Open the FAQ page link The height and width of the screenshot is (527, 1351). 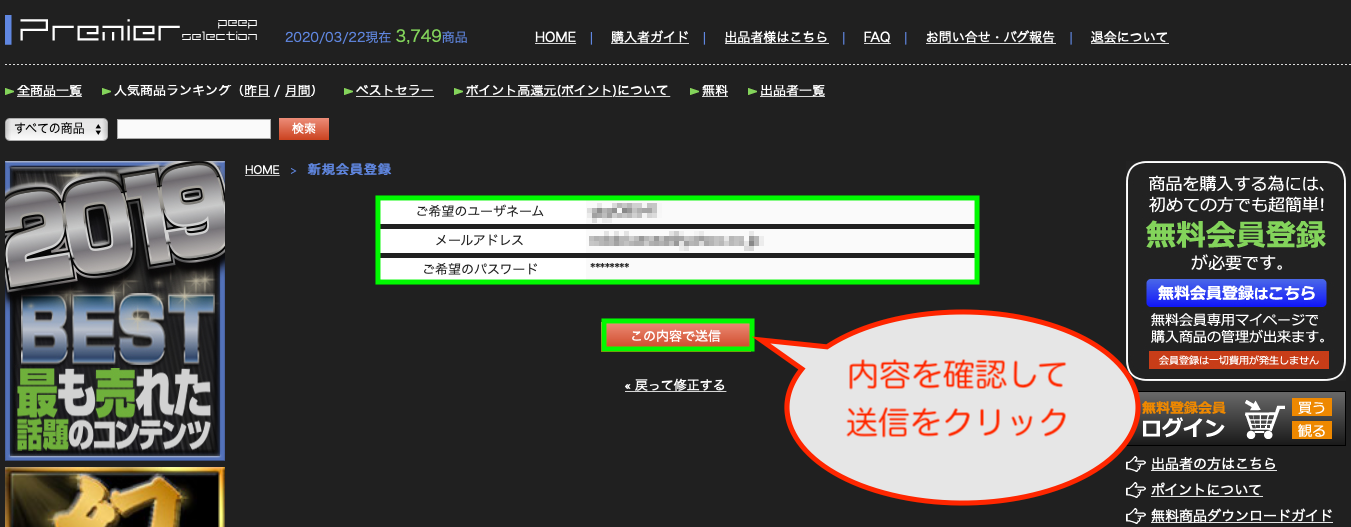point(877,37)
